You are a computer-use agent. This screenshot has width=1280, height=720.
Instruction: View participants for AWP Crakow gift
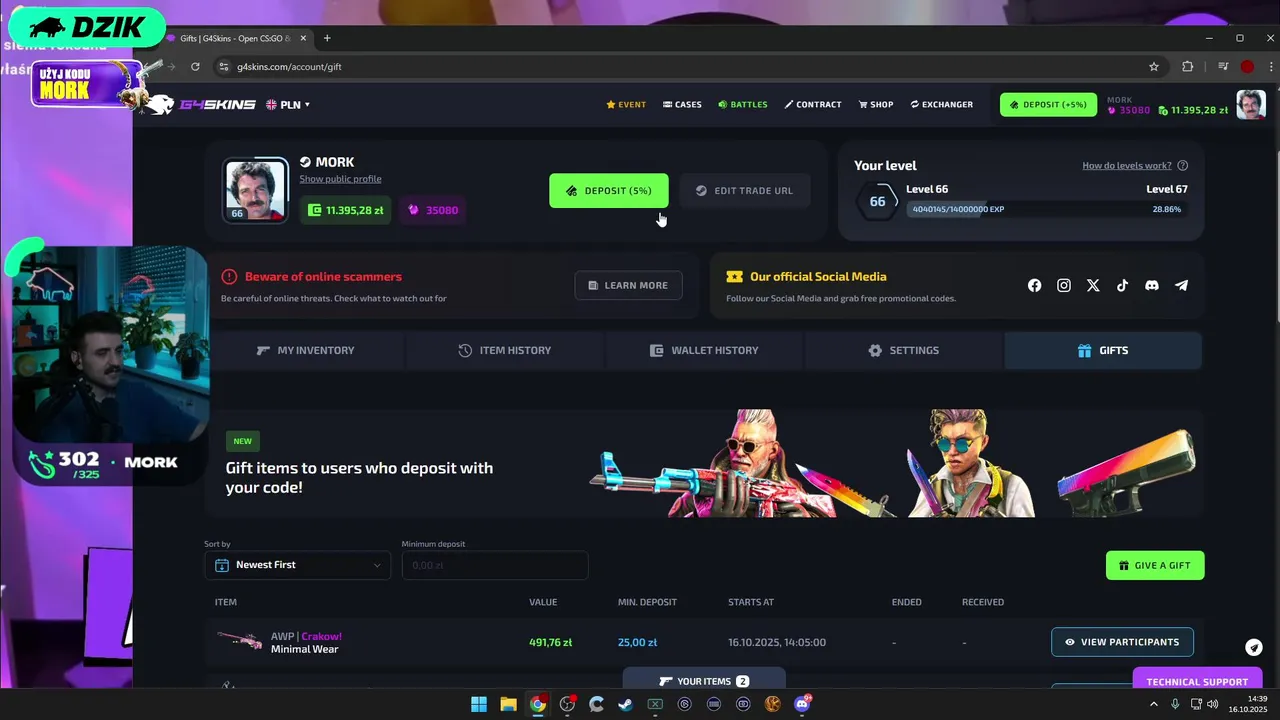coord(1122,642)
